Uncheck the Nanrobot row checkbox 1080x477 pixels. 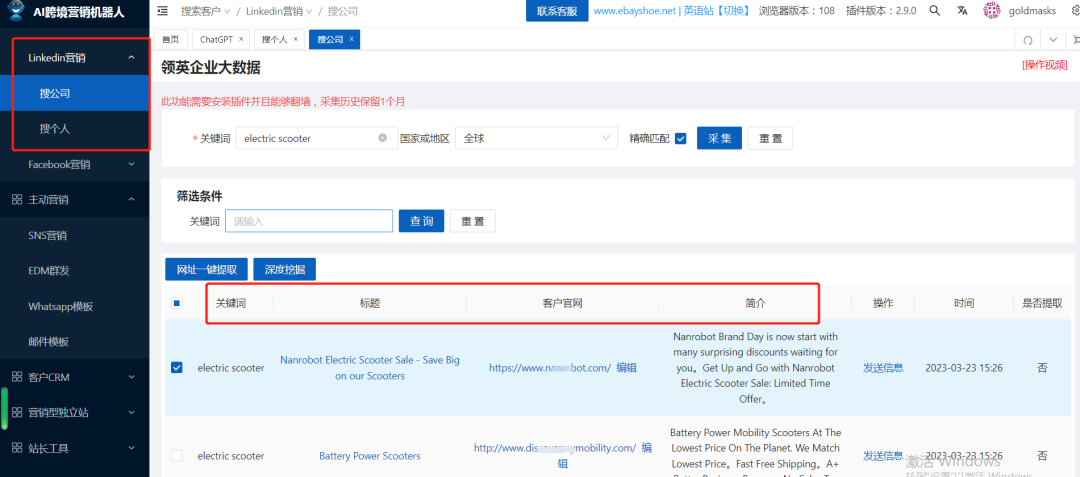coord(177,368)
